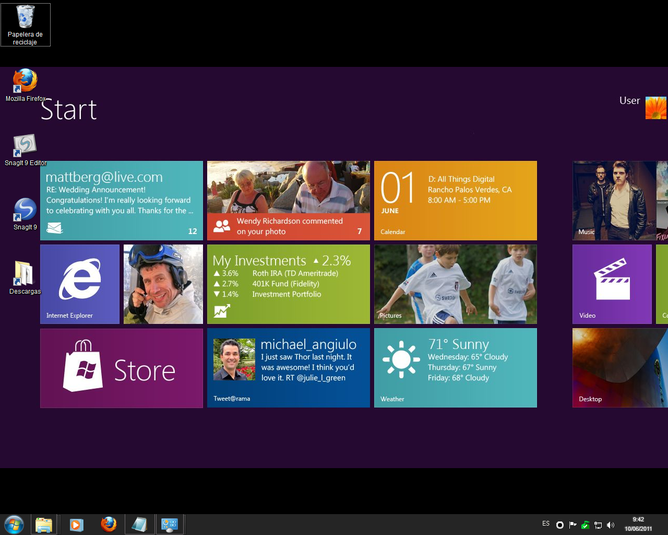Open the SnagIt 9 desktop shortcut

pos(25,214)
